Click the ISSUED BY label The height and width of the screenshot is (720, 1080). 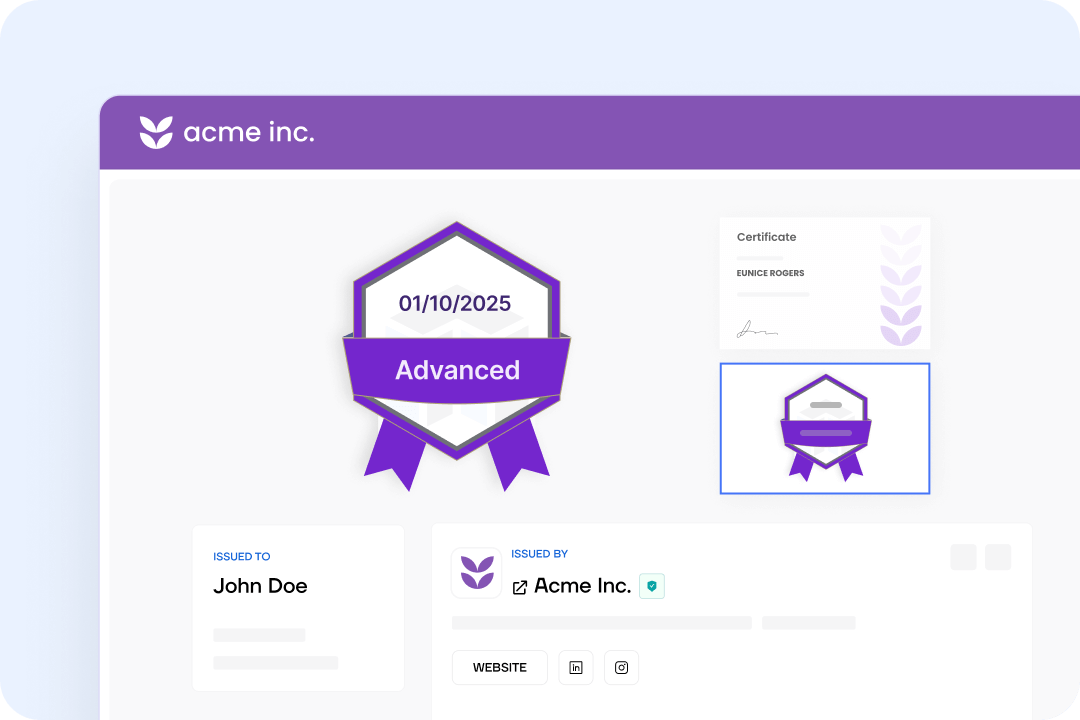tap(539, 554)
